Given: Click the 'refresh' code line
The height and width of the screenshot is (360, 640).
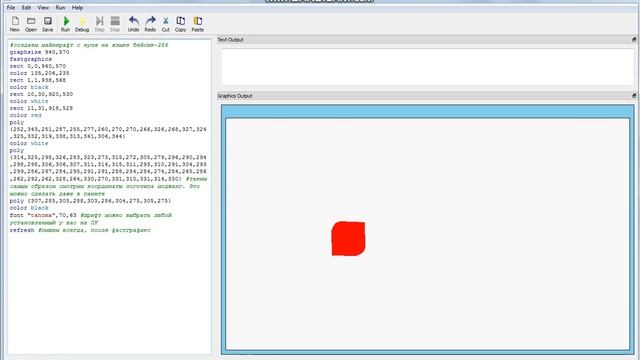Looking at the screenshot, I should point(80,230).
